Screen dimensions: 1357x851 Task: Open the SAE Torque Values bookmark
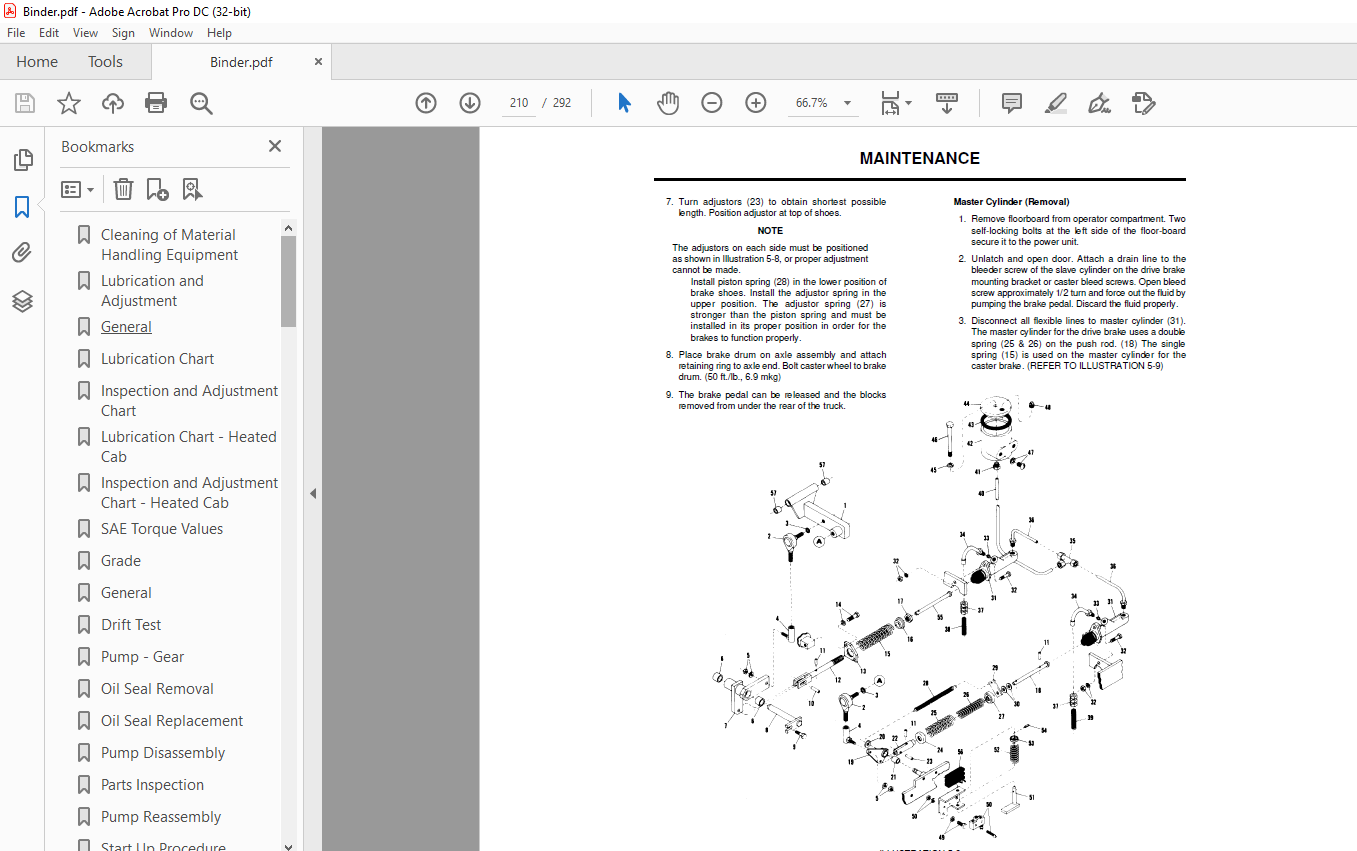pyautogui.click(x=162, y=529)
